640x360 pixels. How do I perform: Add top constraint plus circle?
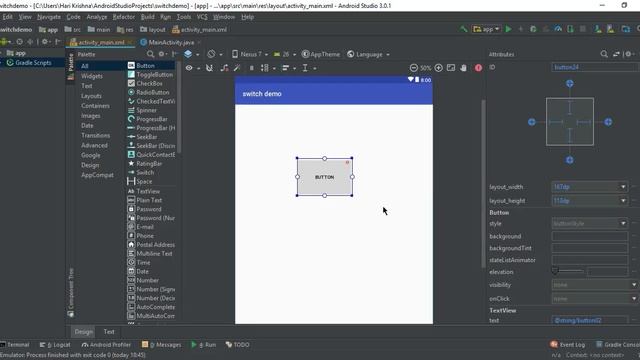[x=569, y=84]
